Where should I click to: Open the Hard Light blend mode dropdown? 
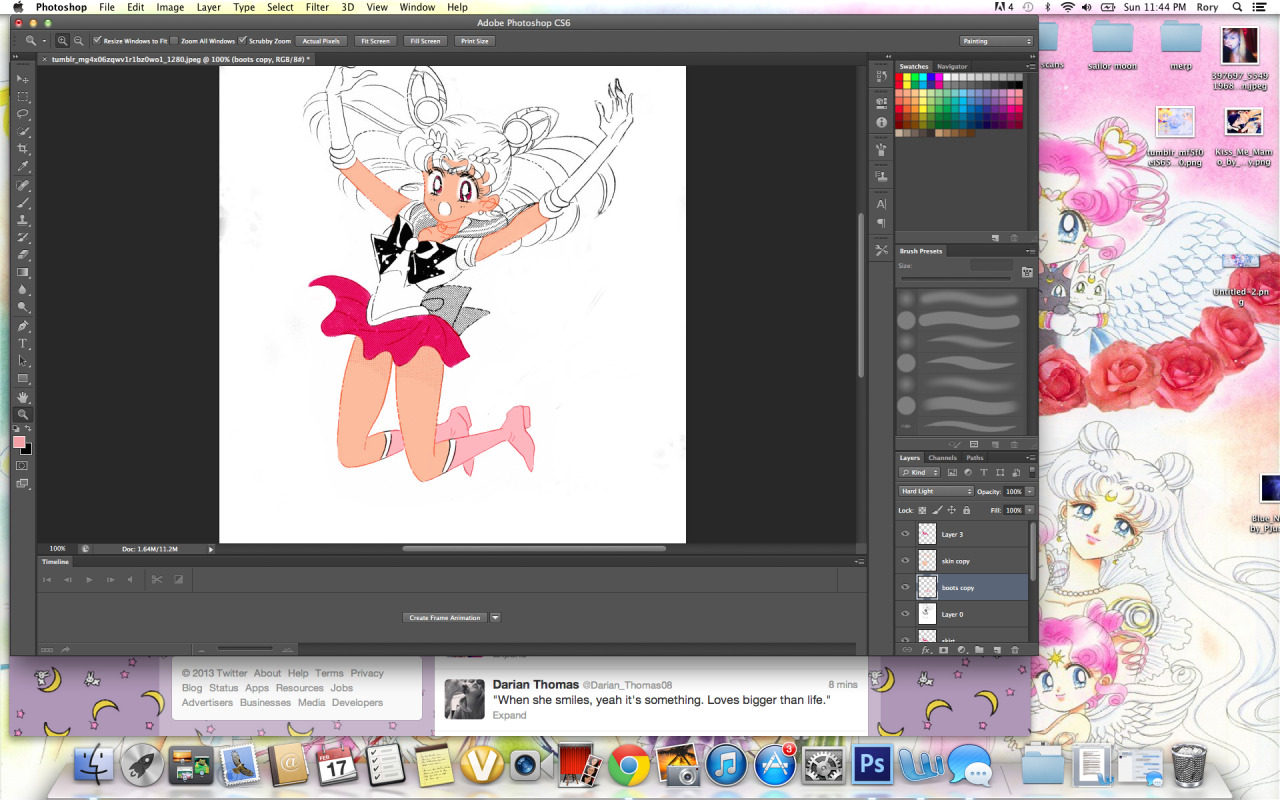coord(935,491)
